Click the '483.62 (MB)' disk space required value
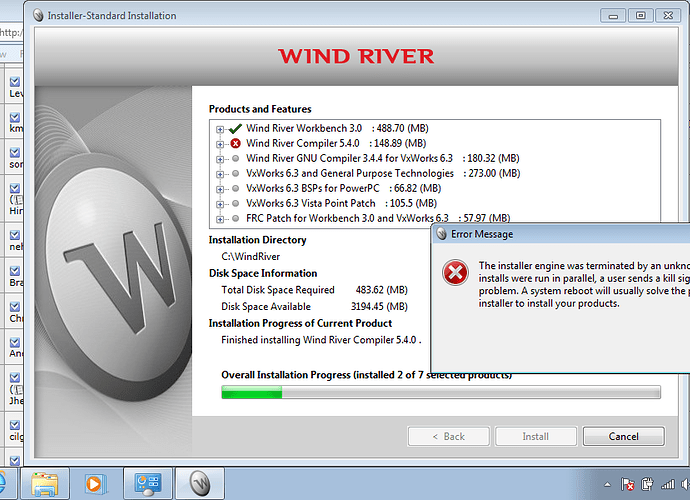 pos(382,290)
